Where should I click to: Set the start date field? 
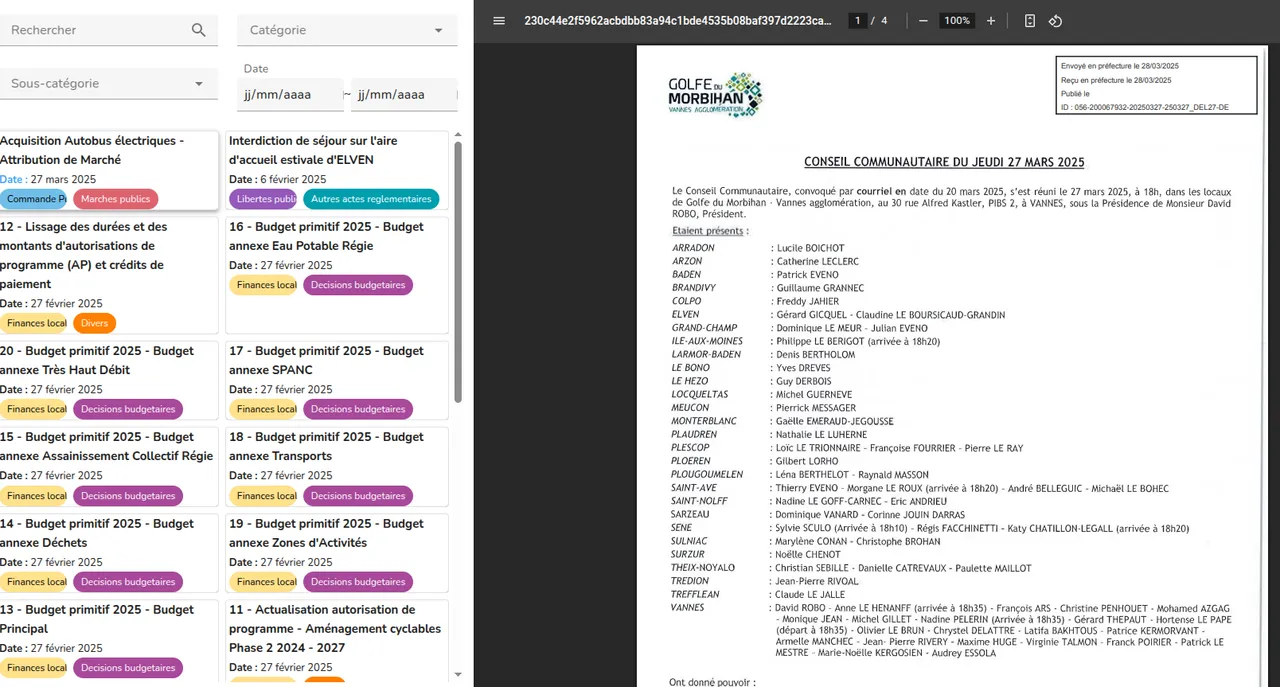pos(290,95)
